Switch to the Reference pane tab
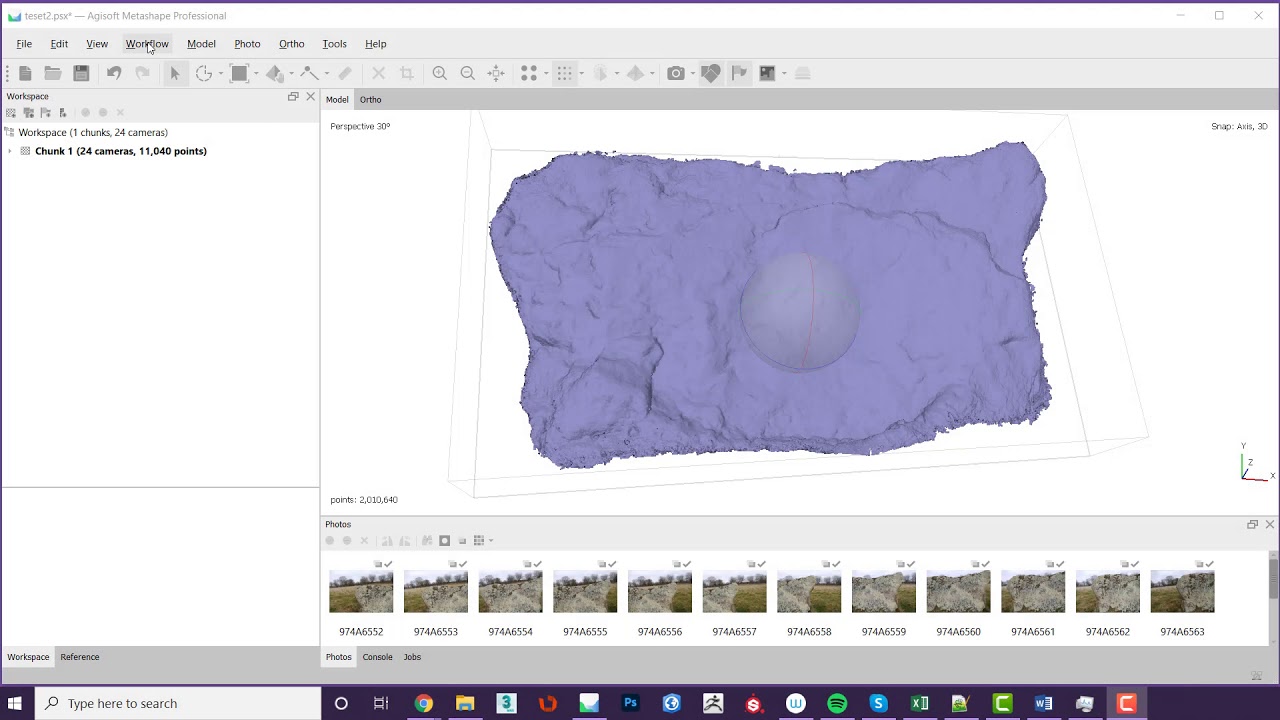Viewport: 1280px width, 720px height. (80, 657)
